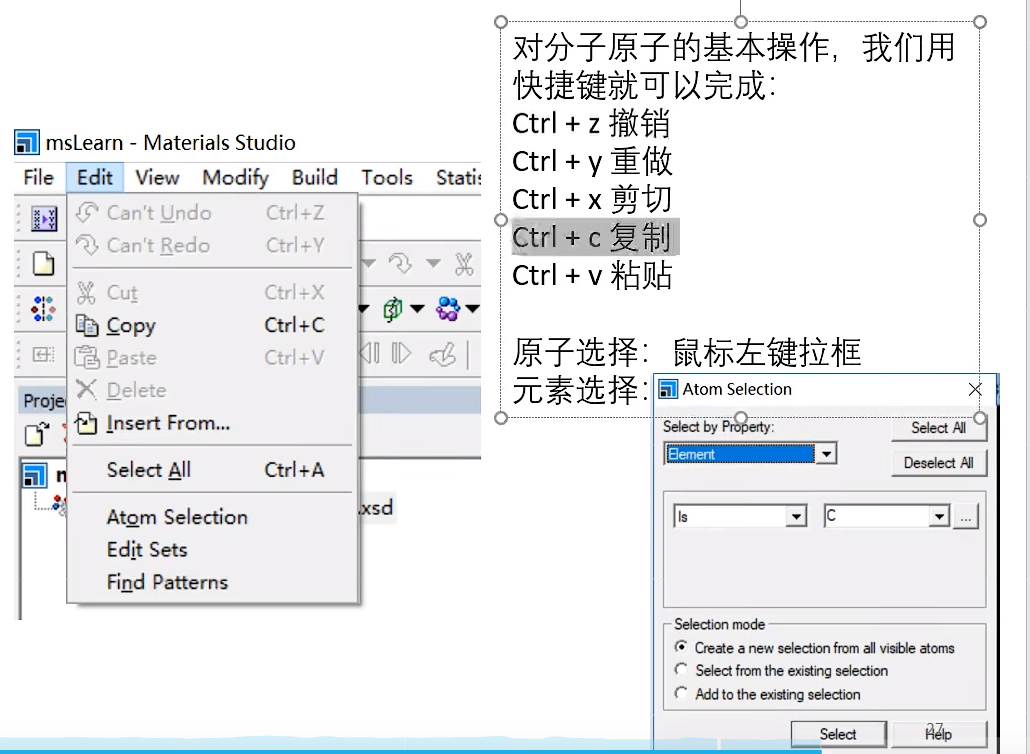Enable 'Add to the existing selection' mode
This screenshot has height=754, width=1030.
click(x=681, y=694)
